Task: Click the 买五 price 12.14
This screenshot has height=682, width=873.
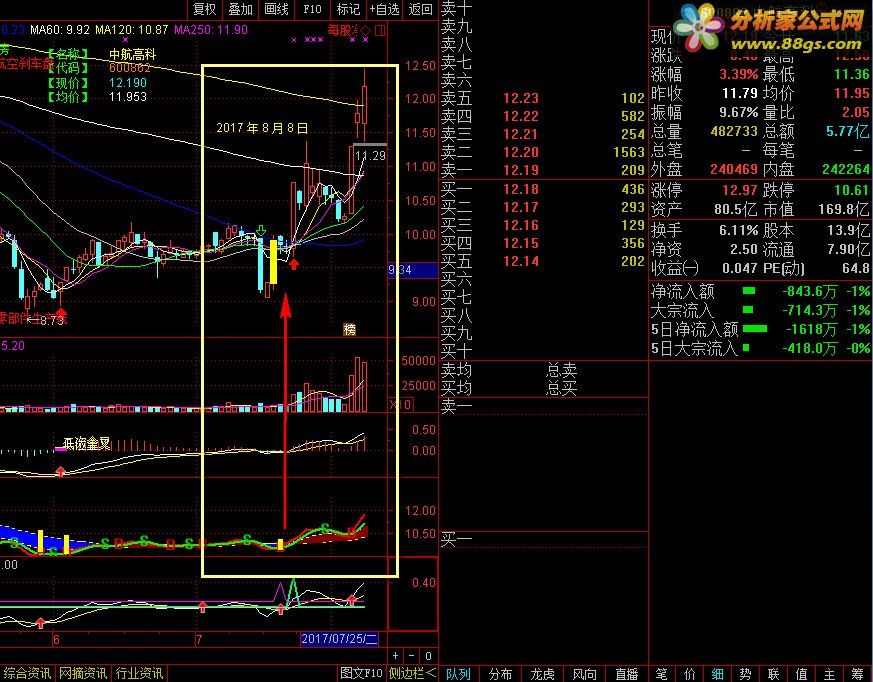Action: 521,261
